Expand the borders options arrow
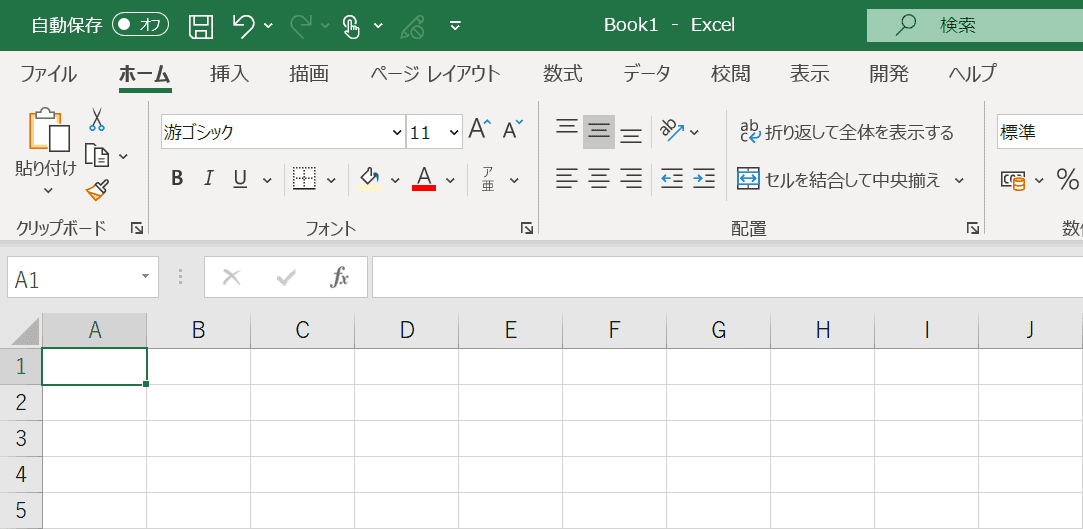 tap(331, 180)
